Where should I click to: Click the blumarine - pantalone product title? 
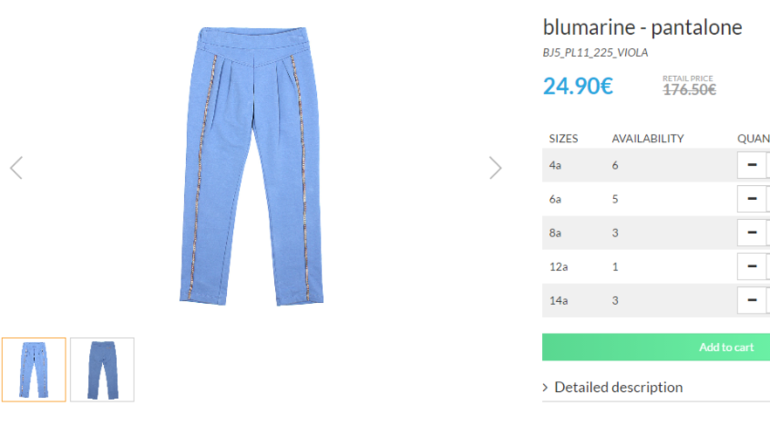[642, 27]
